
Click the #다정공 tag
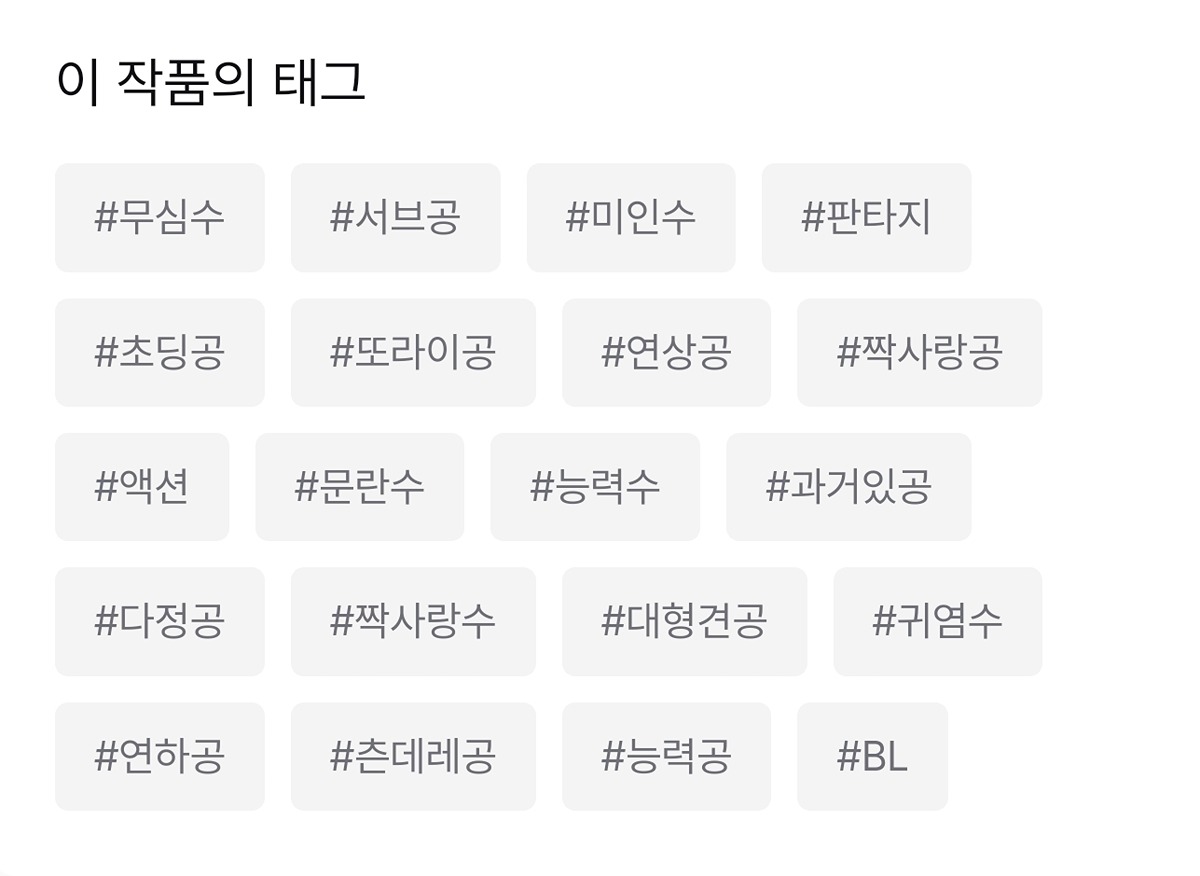160,621
